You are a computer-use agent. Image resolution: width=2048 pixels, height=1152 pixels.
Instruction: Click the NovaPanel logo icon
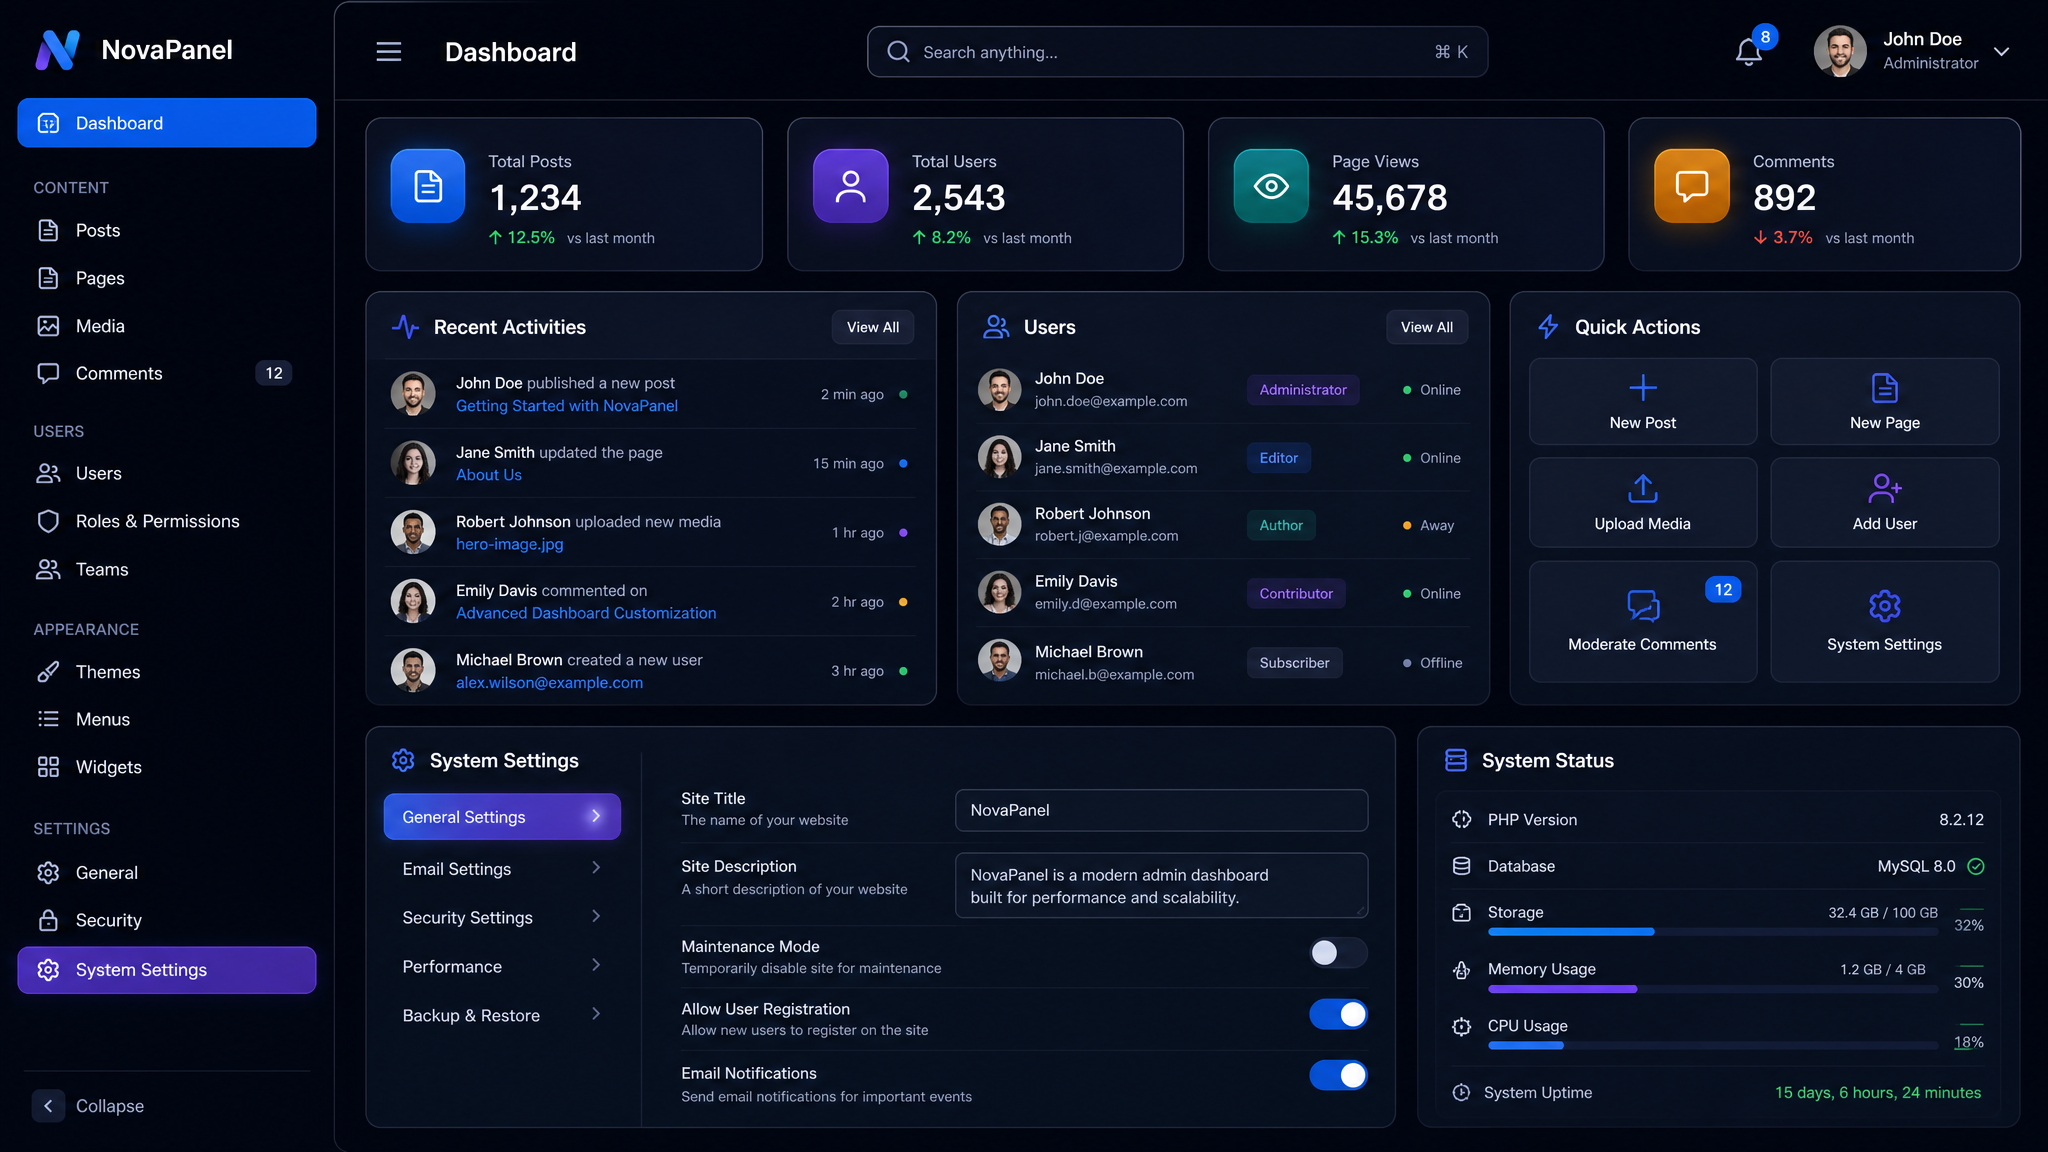(x=57, y=50)
